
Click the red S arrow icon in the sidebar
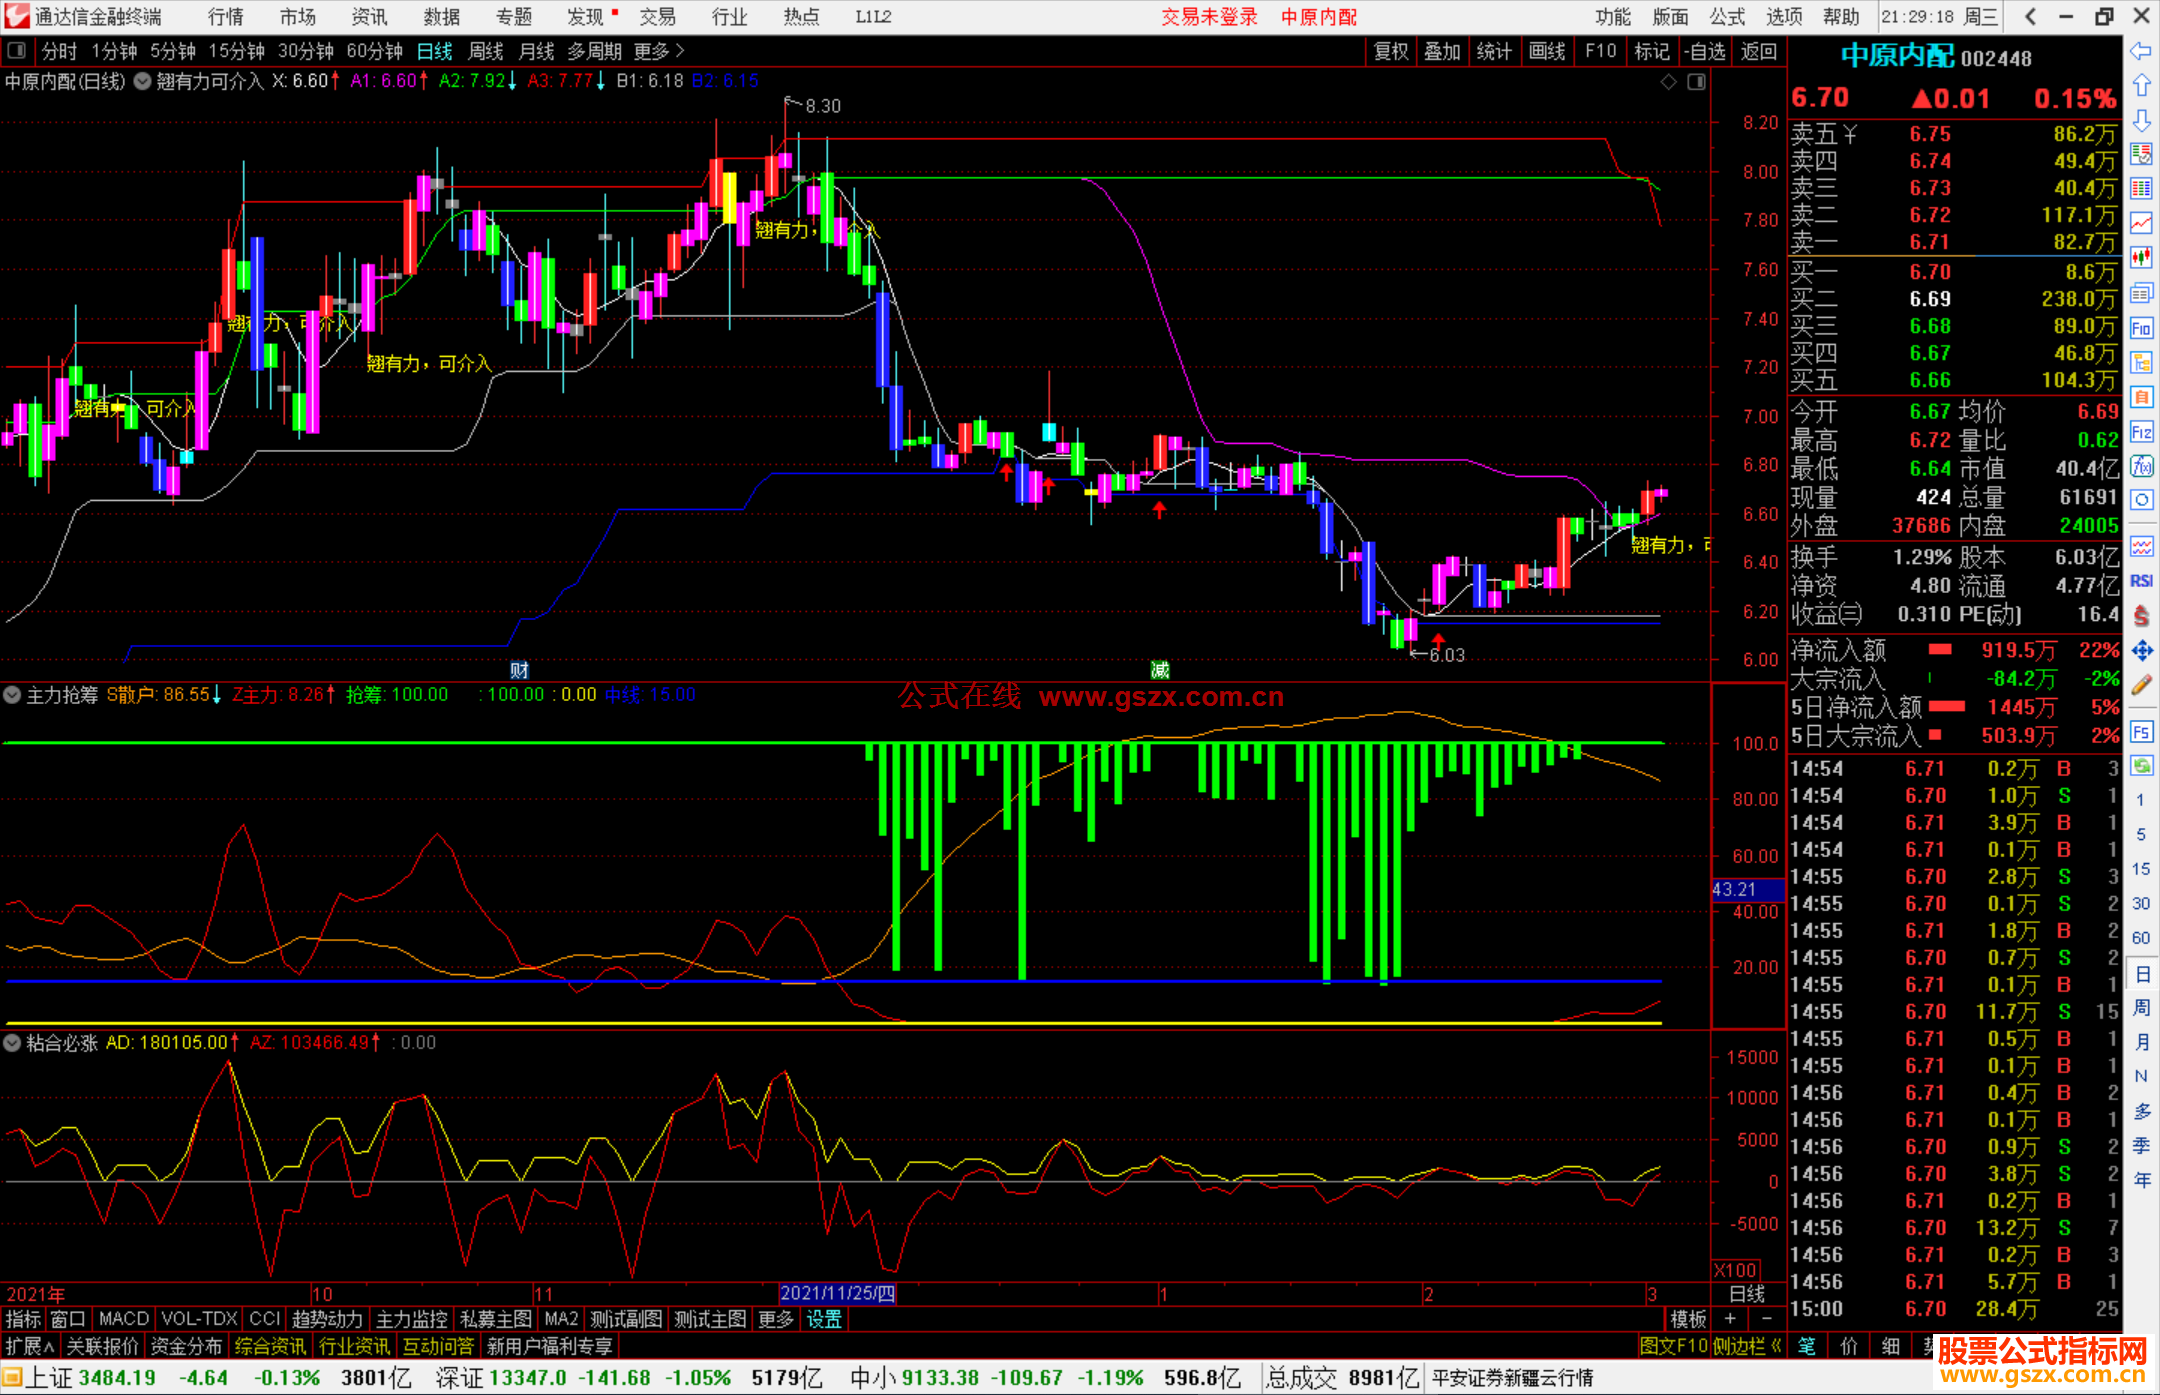click(2141, 616)
